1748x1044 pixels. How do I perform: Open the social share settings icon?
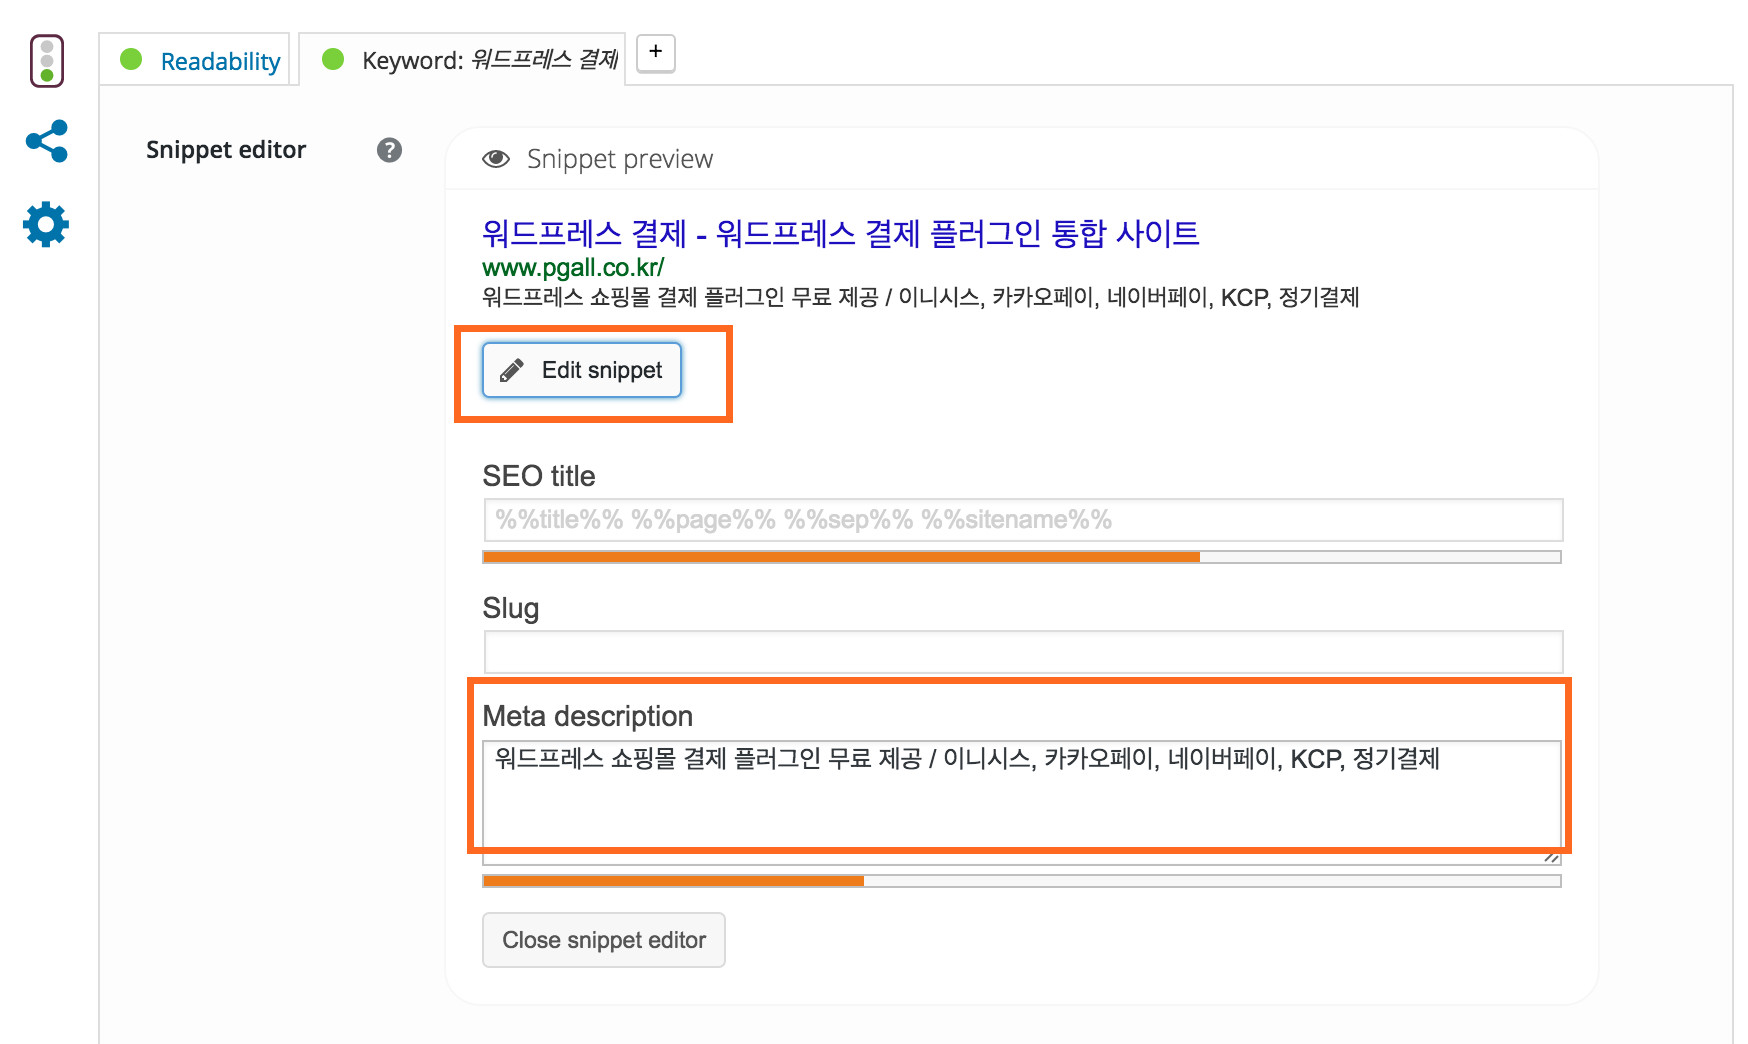click(47, 141)
